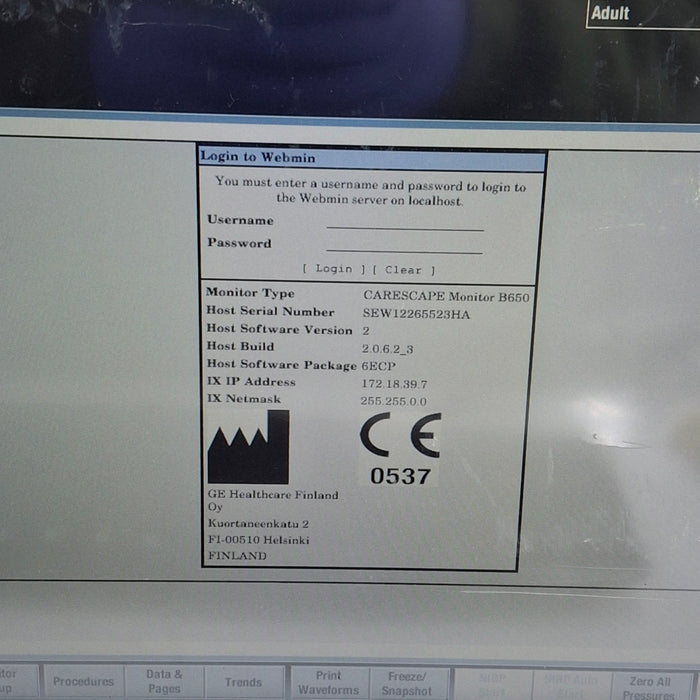The width and height of the screenshot is (700, 700).
Task: Select software package value 6ECP
Action: [x=379, y=366]
